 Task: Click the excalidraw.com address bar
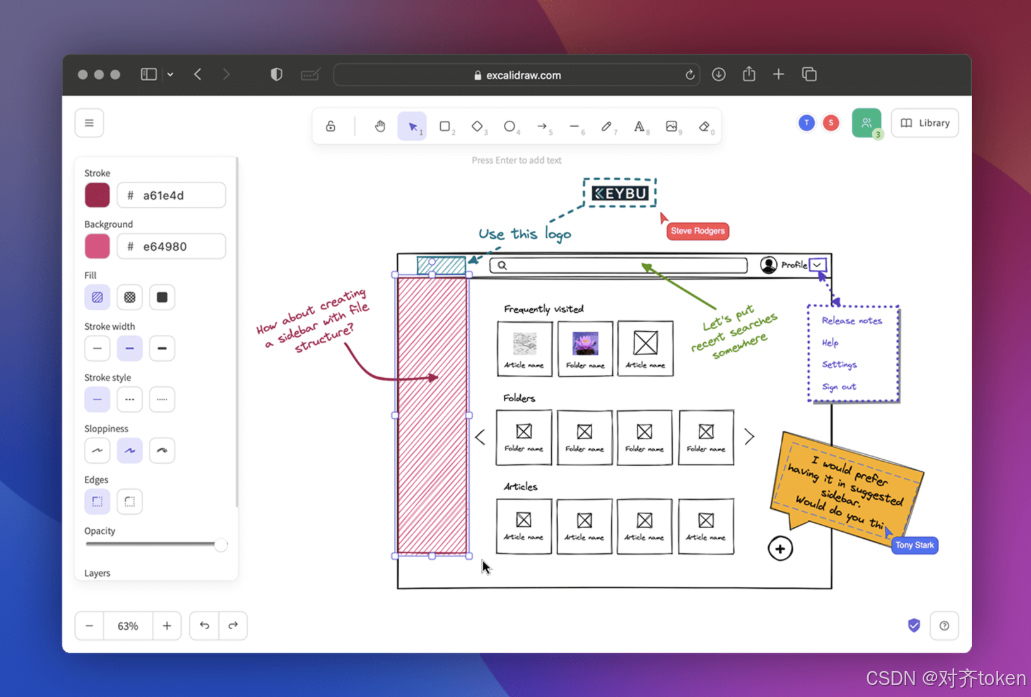517,75
